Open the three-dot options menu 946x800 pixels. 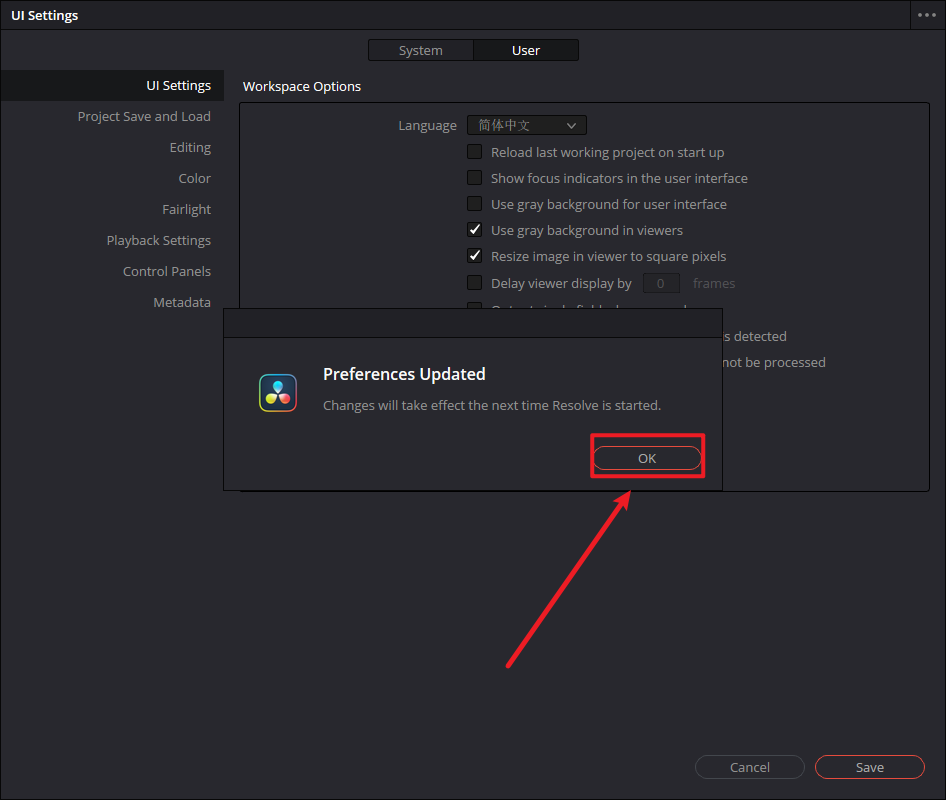(926, 15)
